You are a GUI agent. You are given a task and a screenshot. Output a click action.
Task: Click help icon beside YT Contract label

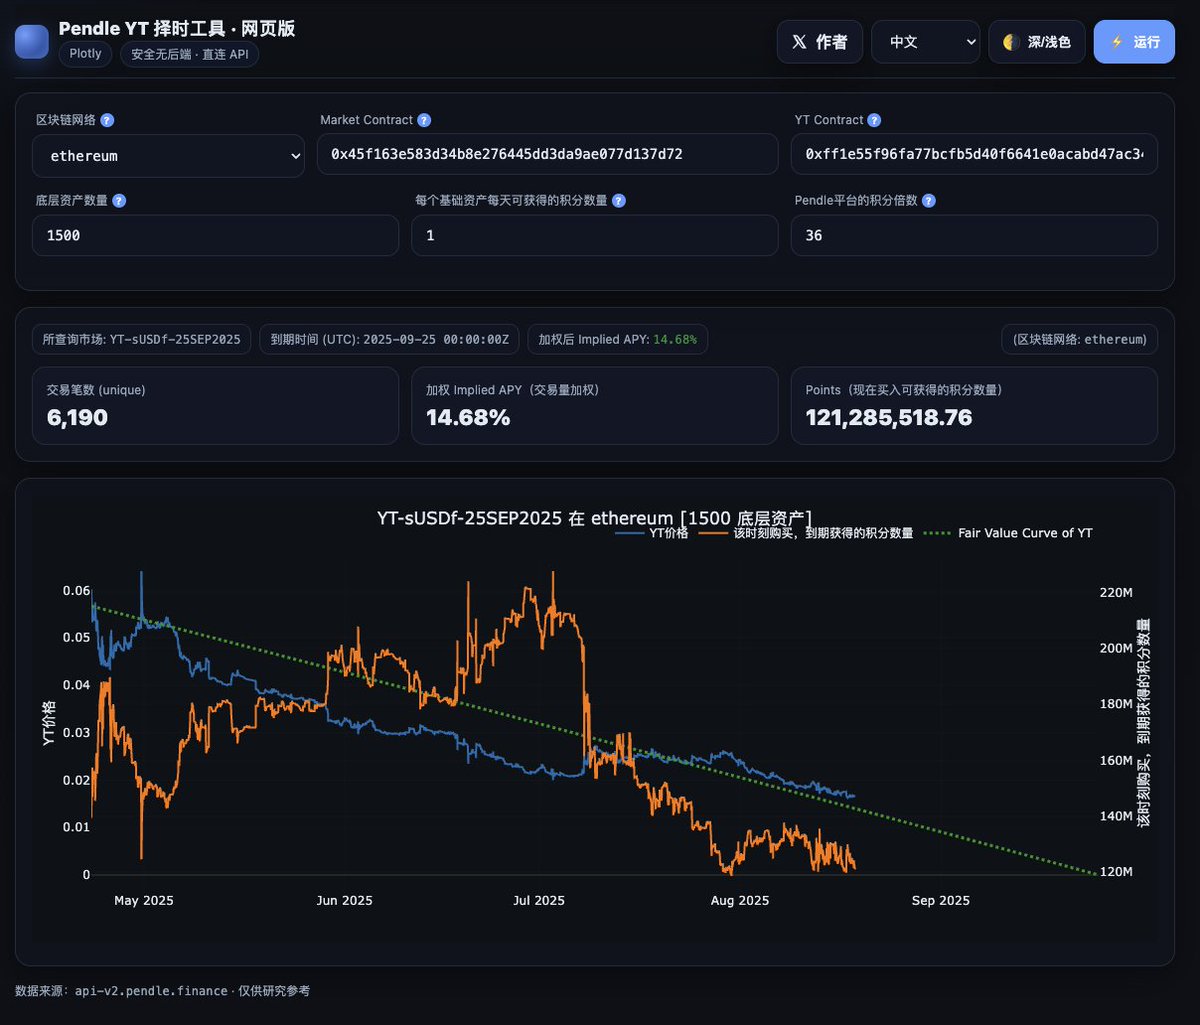click(x=874, y=120)
